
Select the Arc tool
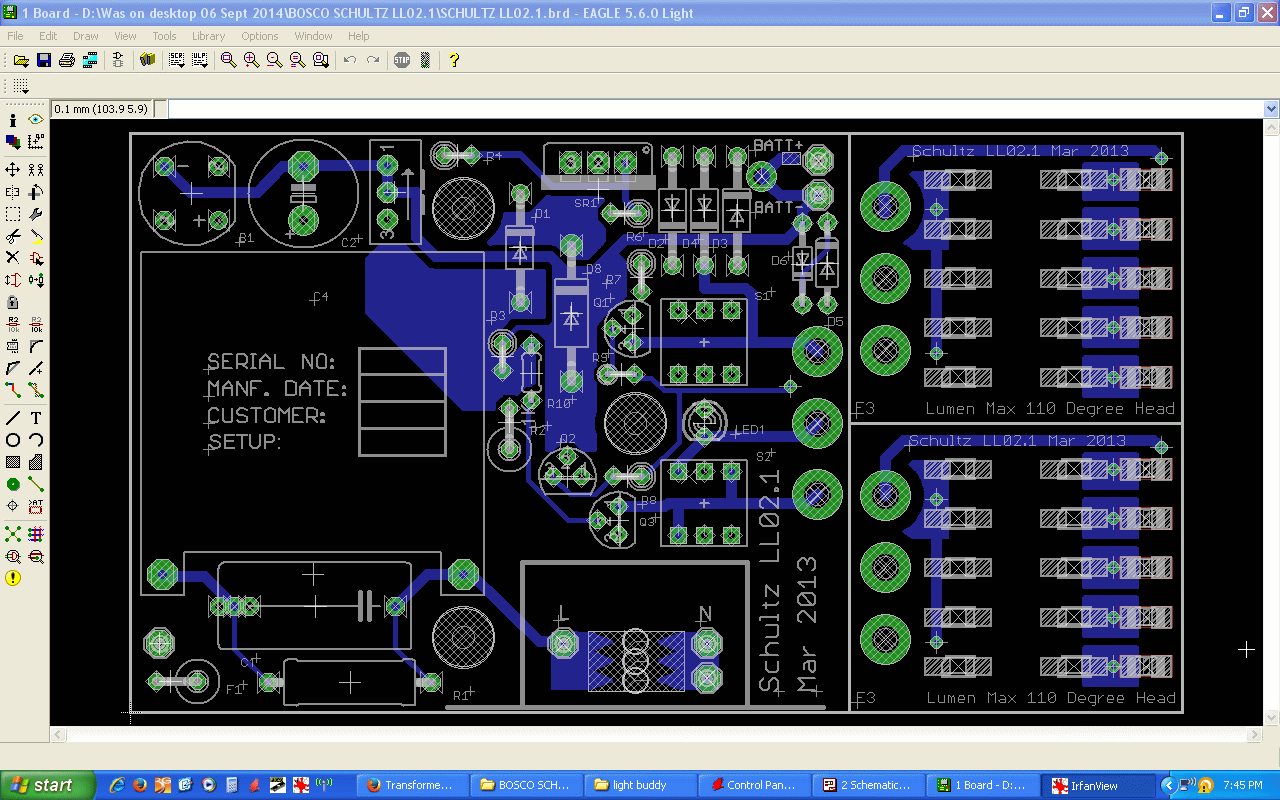click(x=36, y=440)
